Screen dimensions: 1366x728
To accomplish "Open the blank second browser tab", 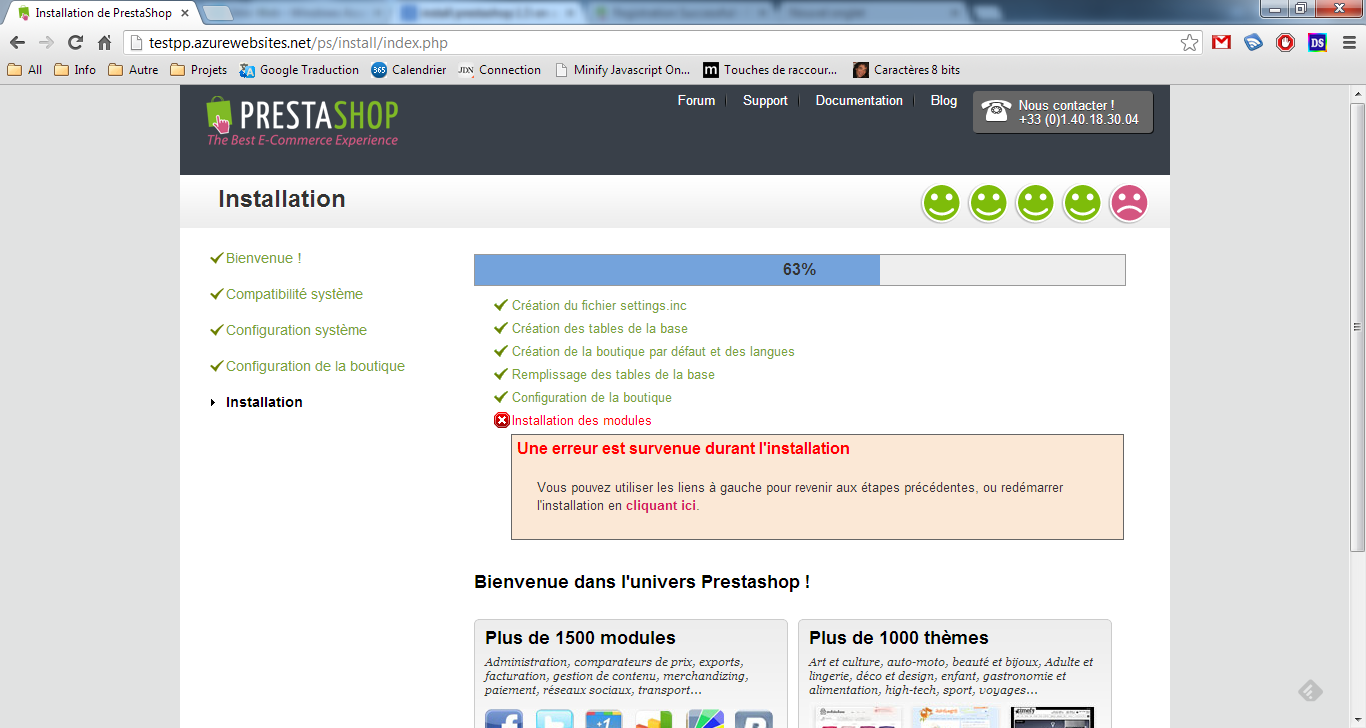I will pos(218,13).
